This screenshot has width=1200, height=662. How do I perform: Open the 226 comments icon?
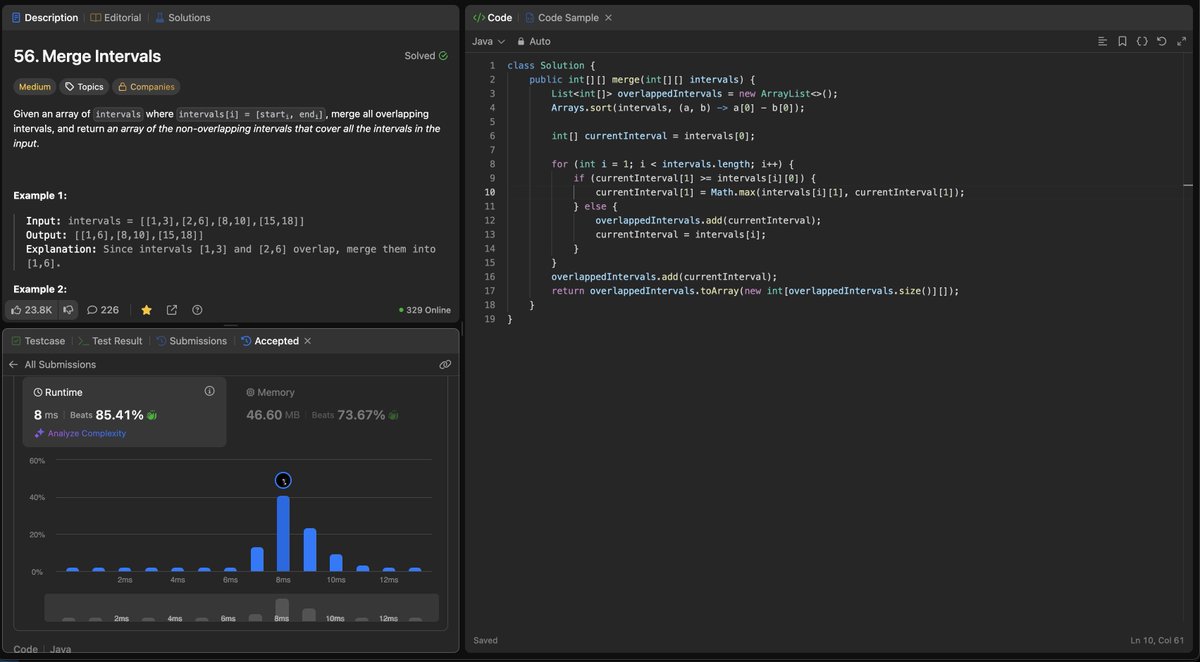tap(103, 310)
